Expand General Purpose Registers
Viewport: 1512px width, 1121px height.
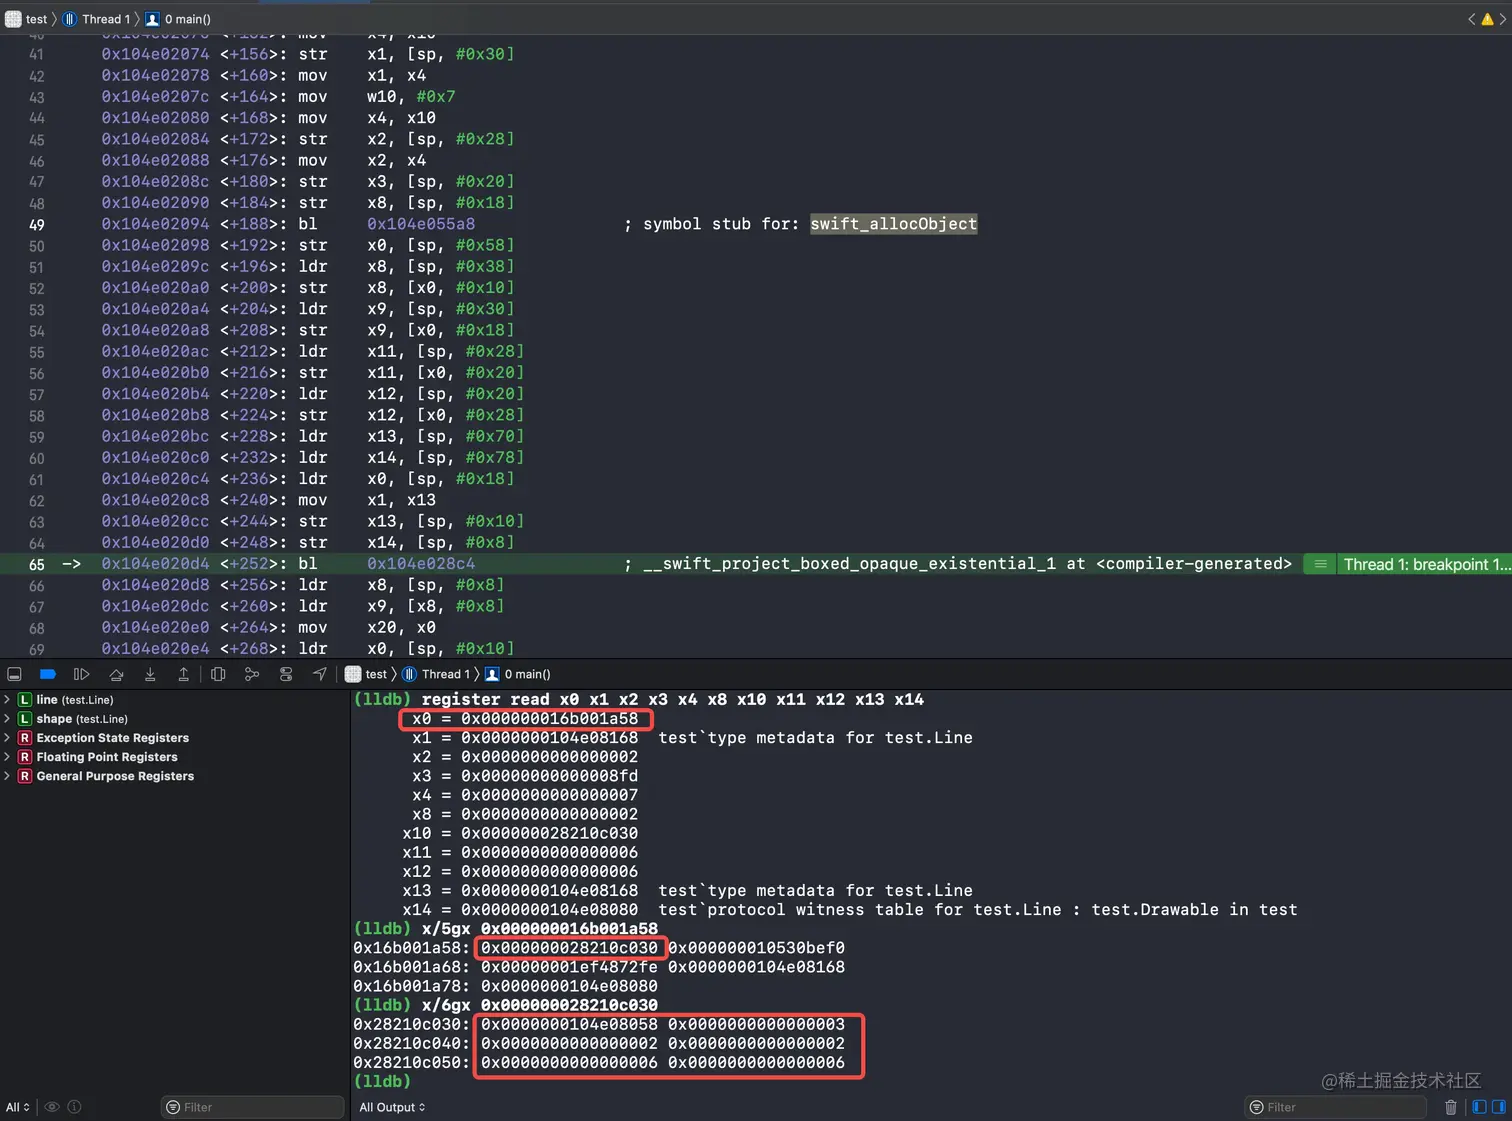tap(7, 776)
